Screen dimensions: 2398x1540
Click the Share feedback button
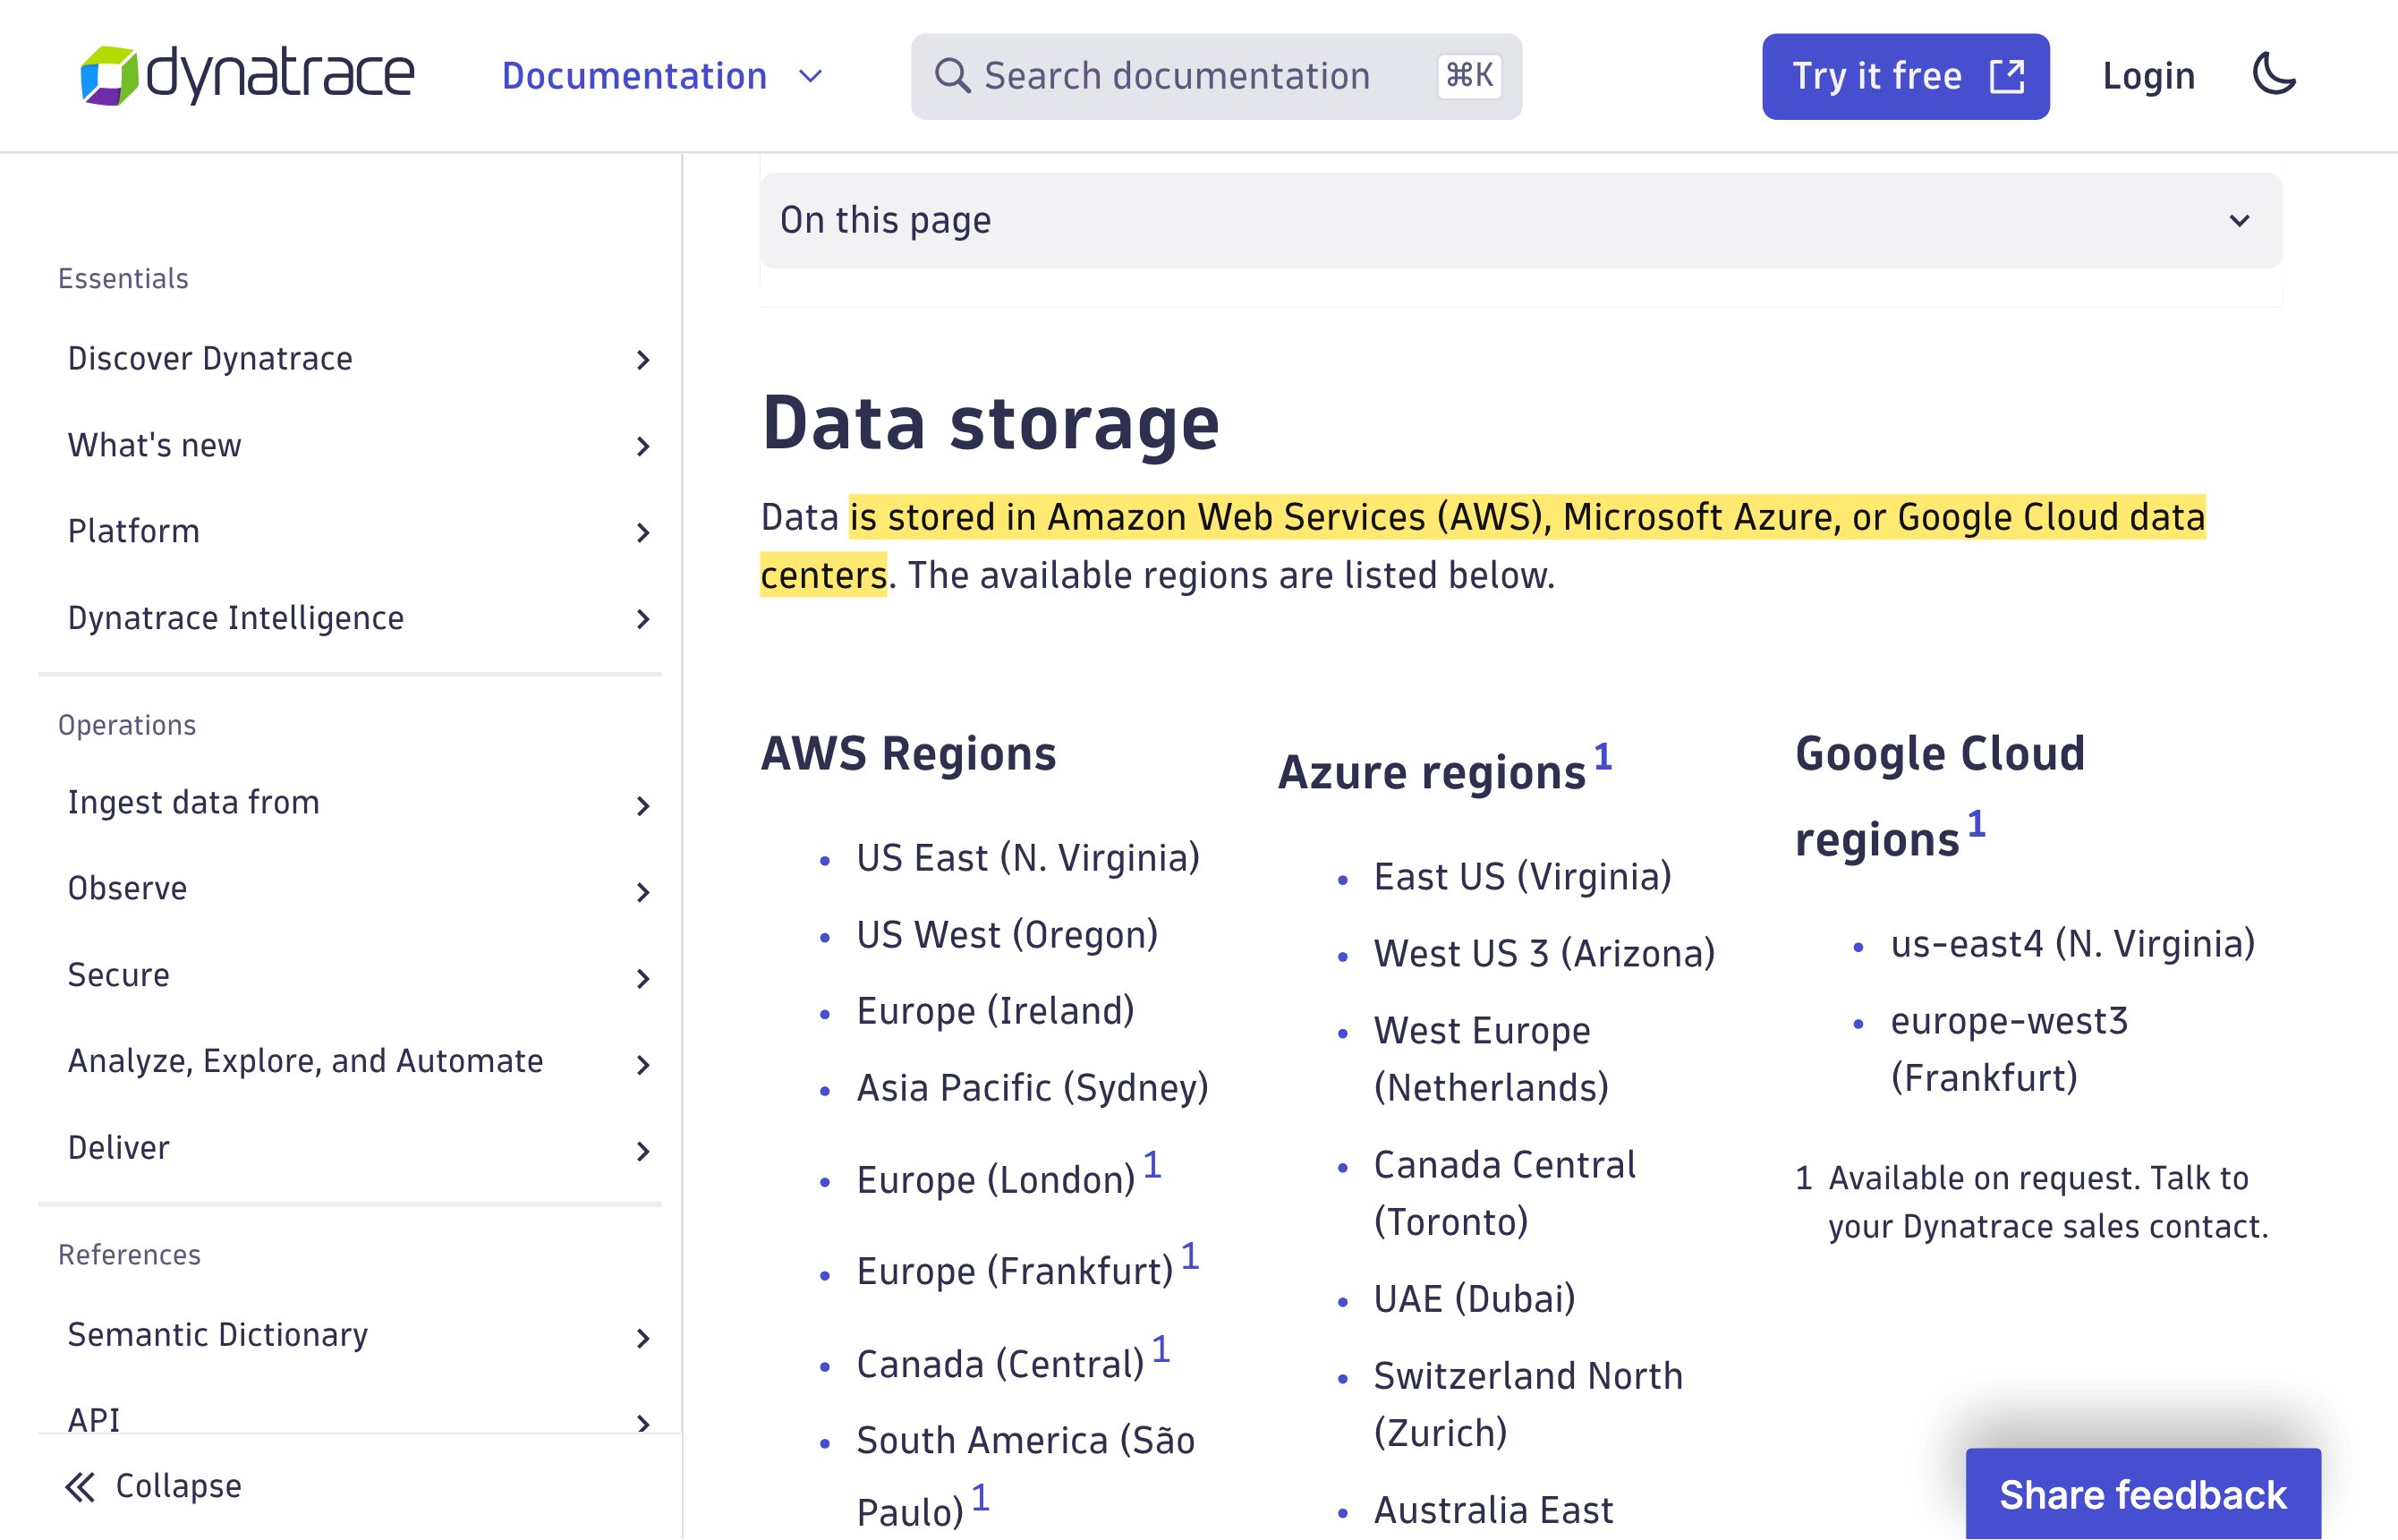tap(2142, 1494)
